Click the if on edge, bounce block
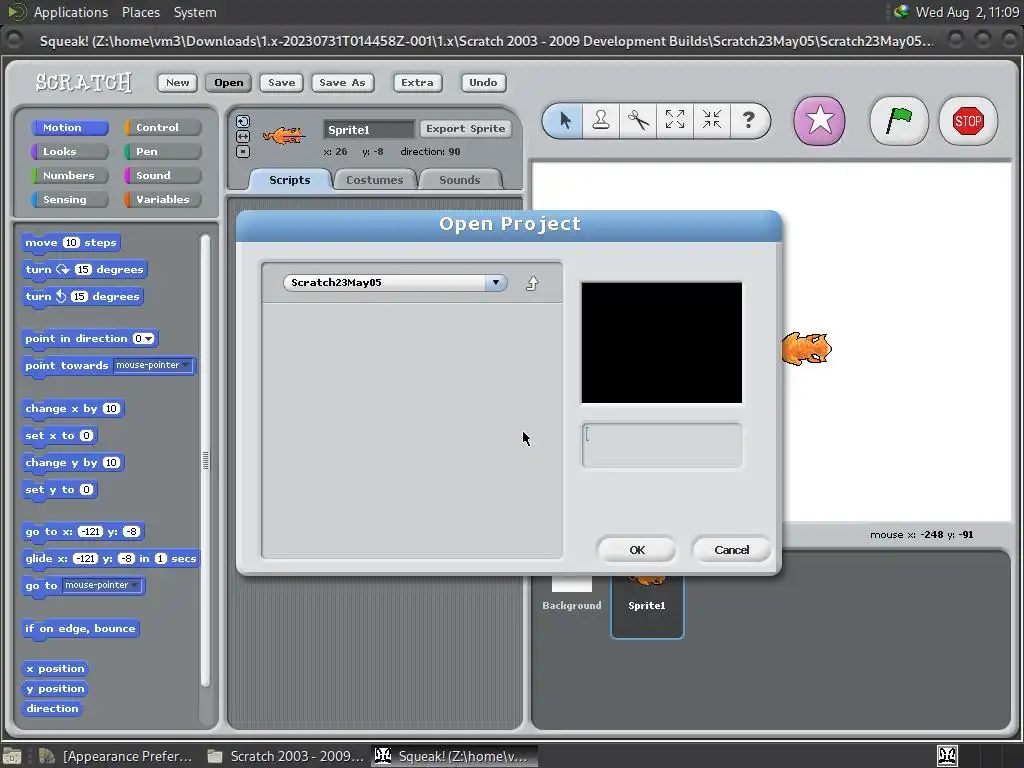The image size is (1024, 768). click(x=80, y=628)
